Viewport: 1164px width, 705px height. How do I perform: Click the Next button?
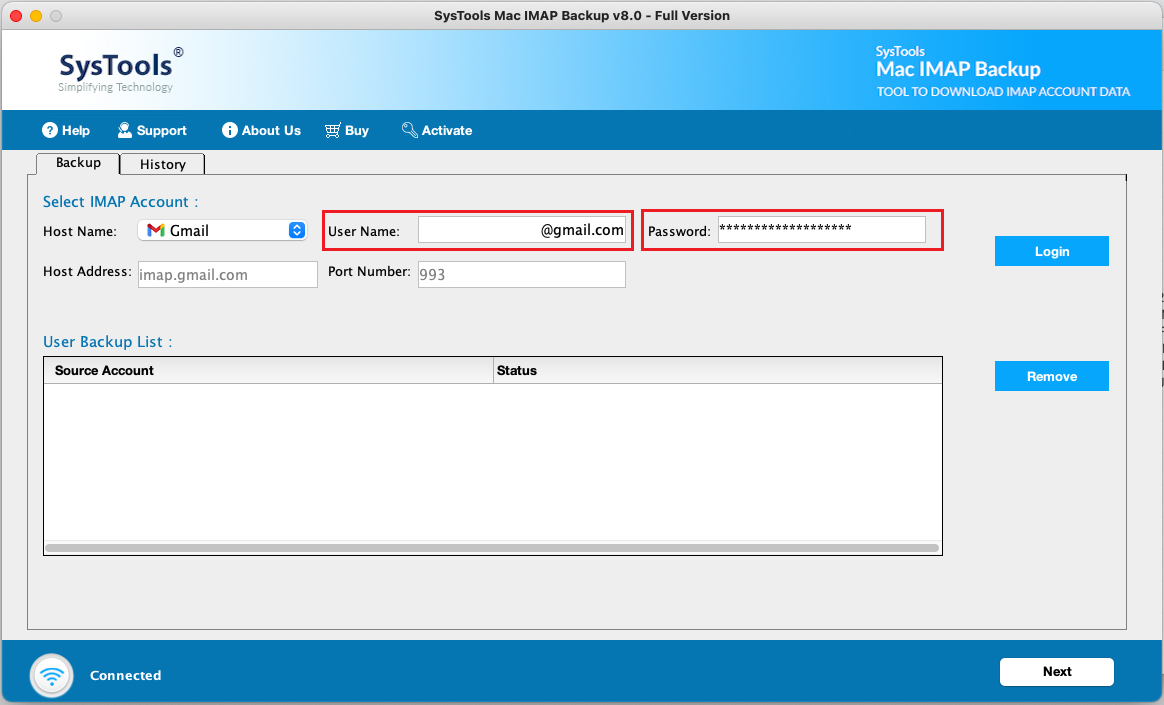tap(1057, 672)
